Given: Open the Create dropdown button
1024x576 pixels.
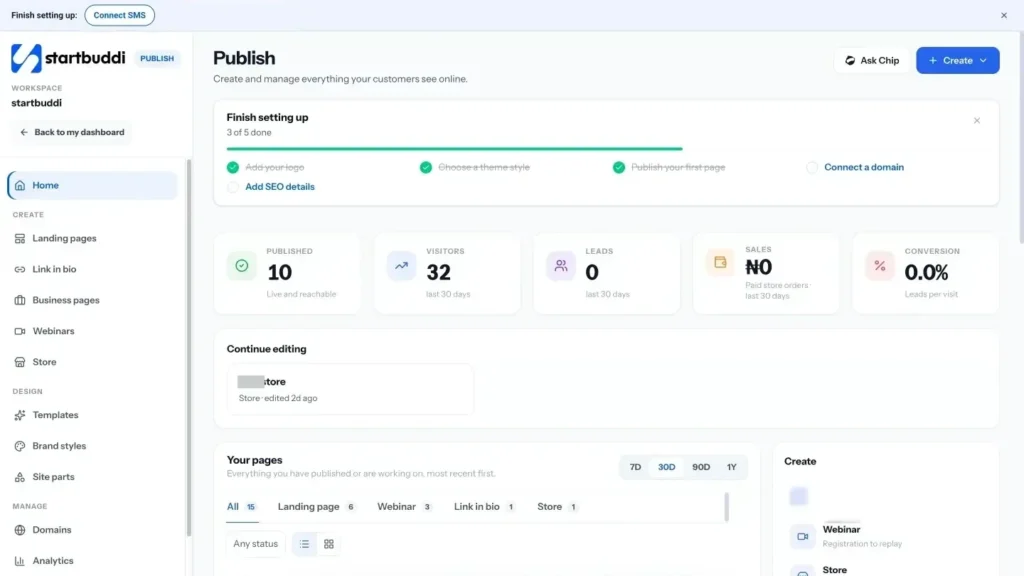Looking at the screenshot, I should coord(957,60).
